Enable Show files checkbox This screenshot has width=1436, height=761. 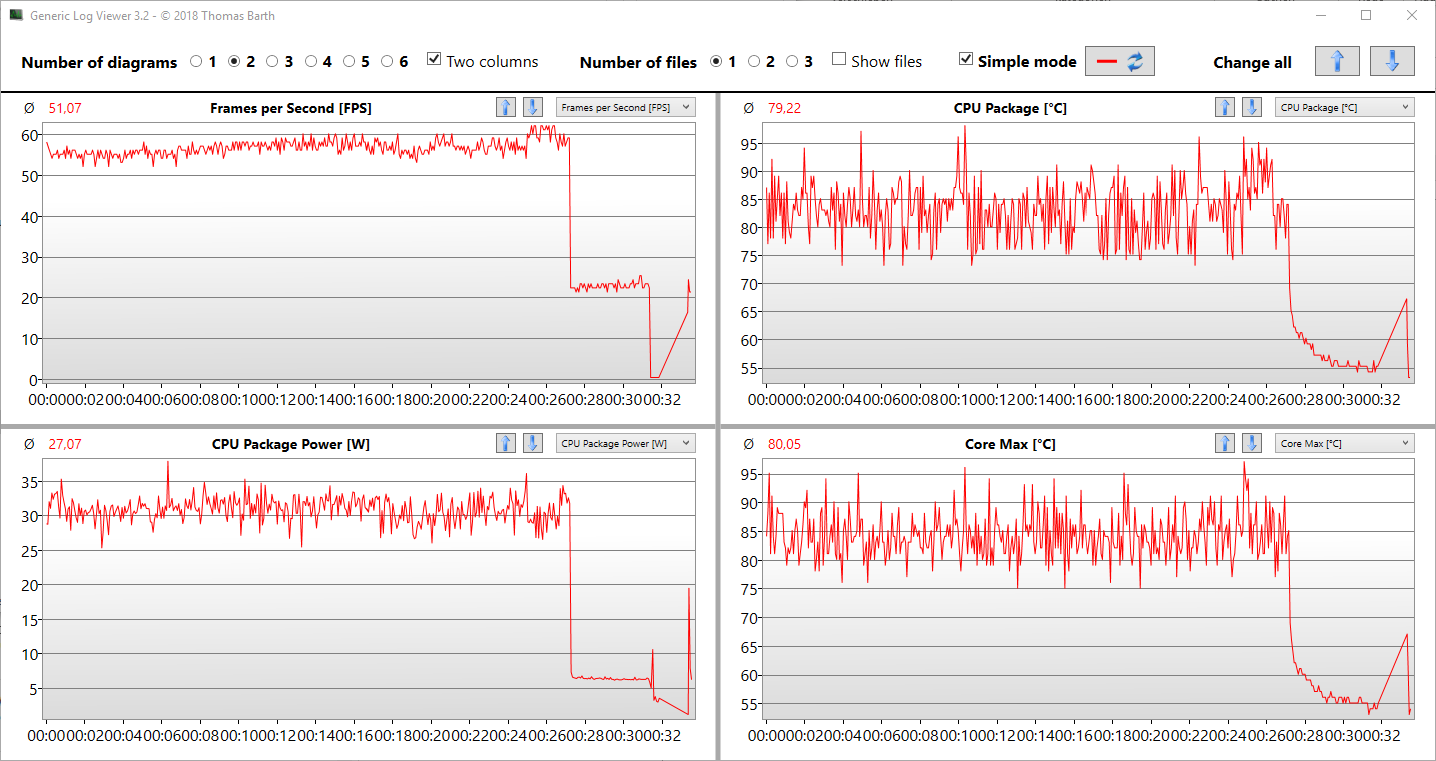(839, 60)
